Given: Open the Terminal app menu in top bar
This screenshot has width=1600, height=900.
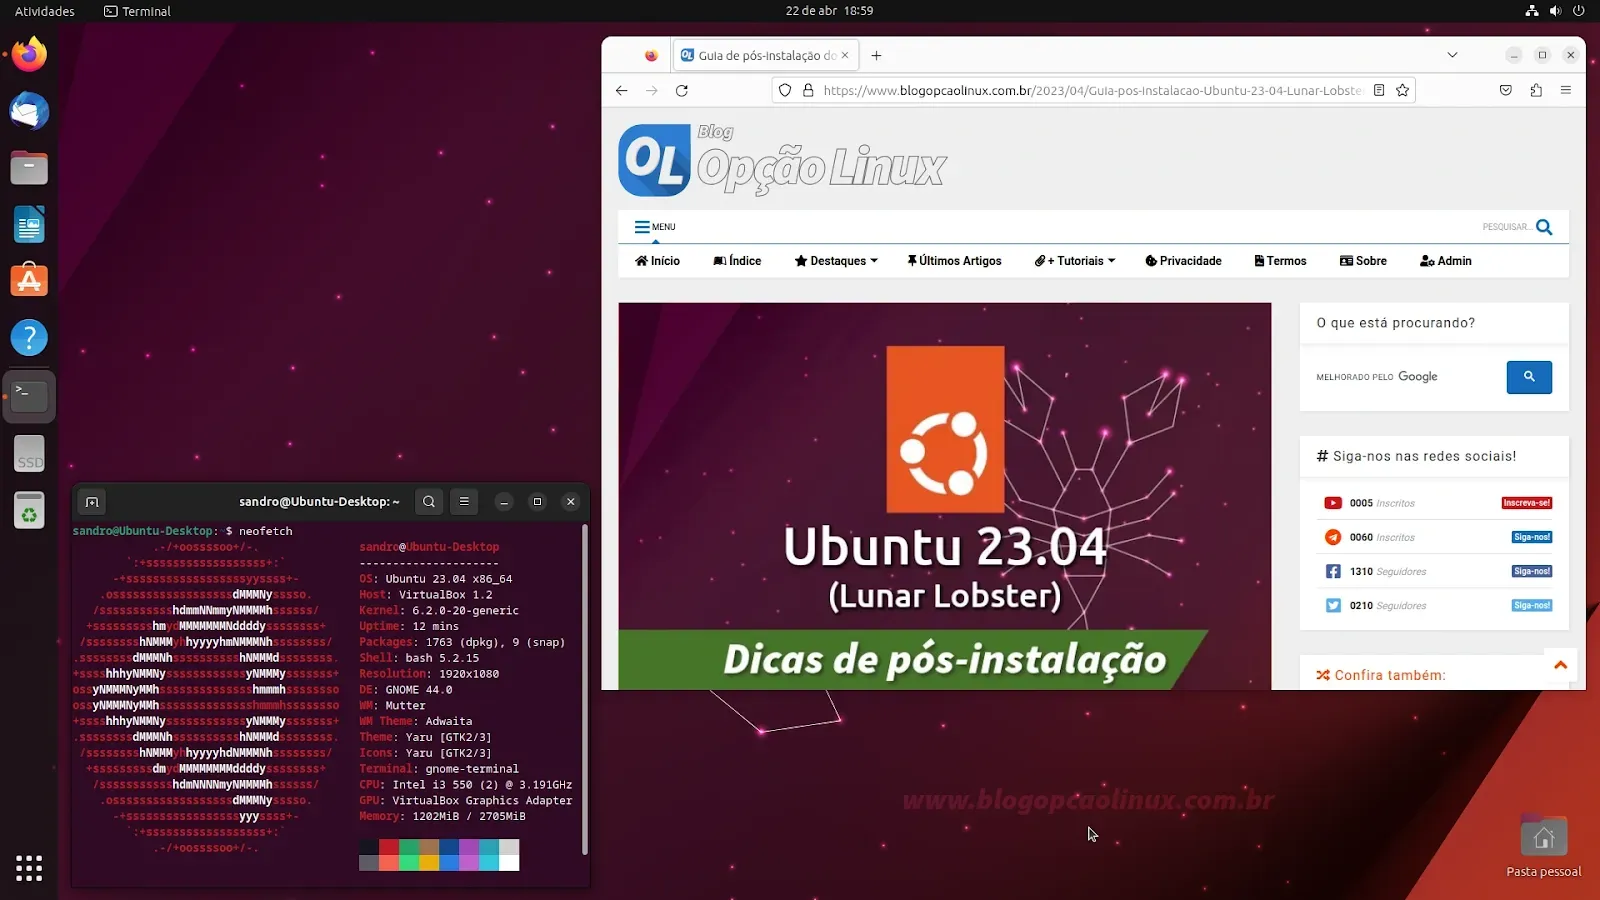Looking at the screenshot, I should [x=137, y=11].
